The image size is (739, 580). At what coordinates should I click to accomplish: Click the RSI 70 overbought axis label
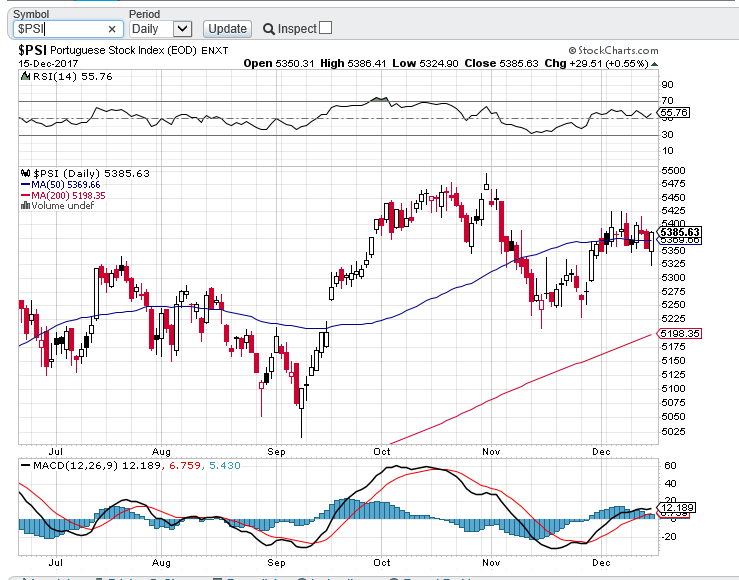pos(667,100)
